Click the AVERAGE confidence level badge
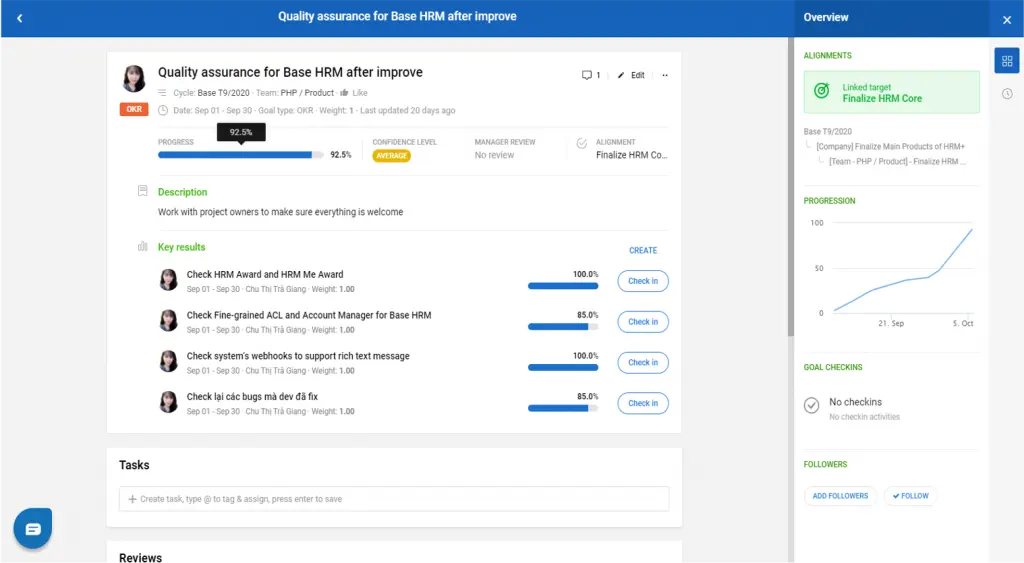Viewport: 1024px width, 563px height. coord(391,156)
